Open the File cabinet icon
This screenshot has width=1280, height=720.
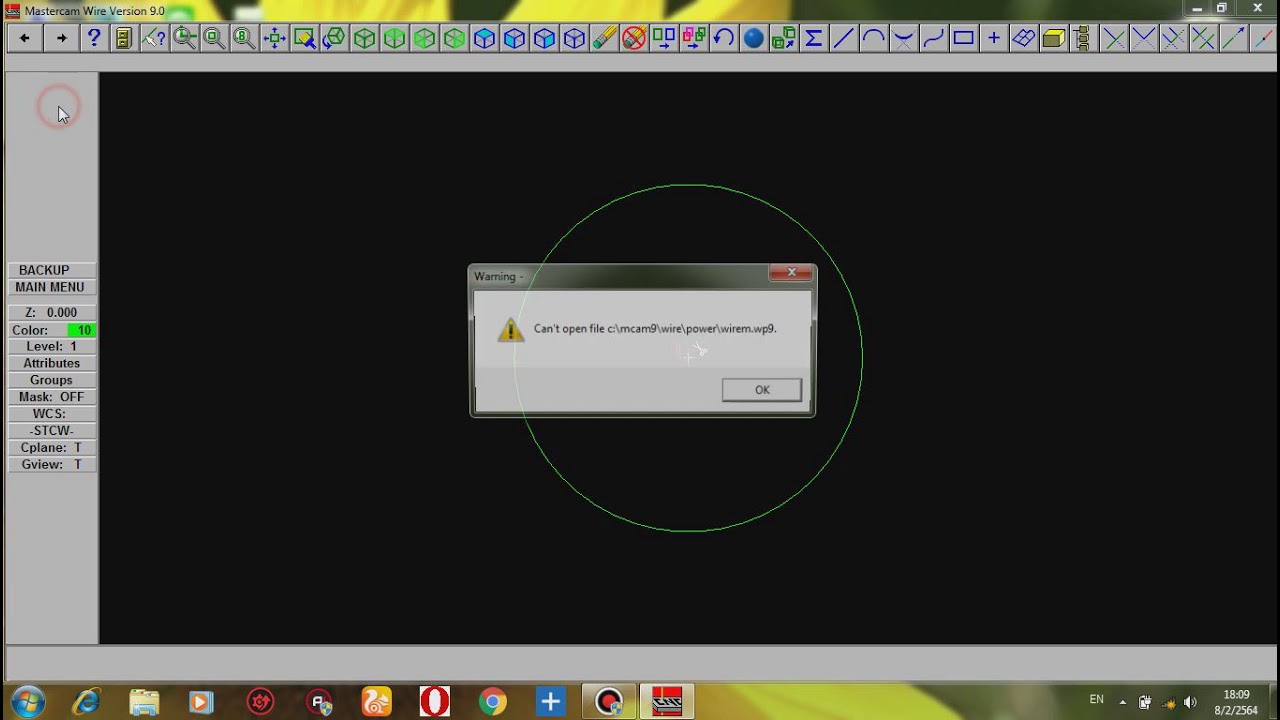(x=123, y=38)
